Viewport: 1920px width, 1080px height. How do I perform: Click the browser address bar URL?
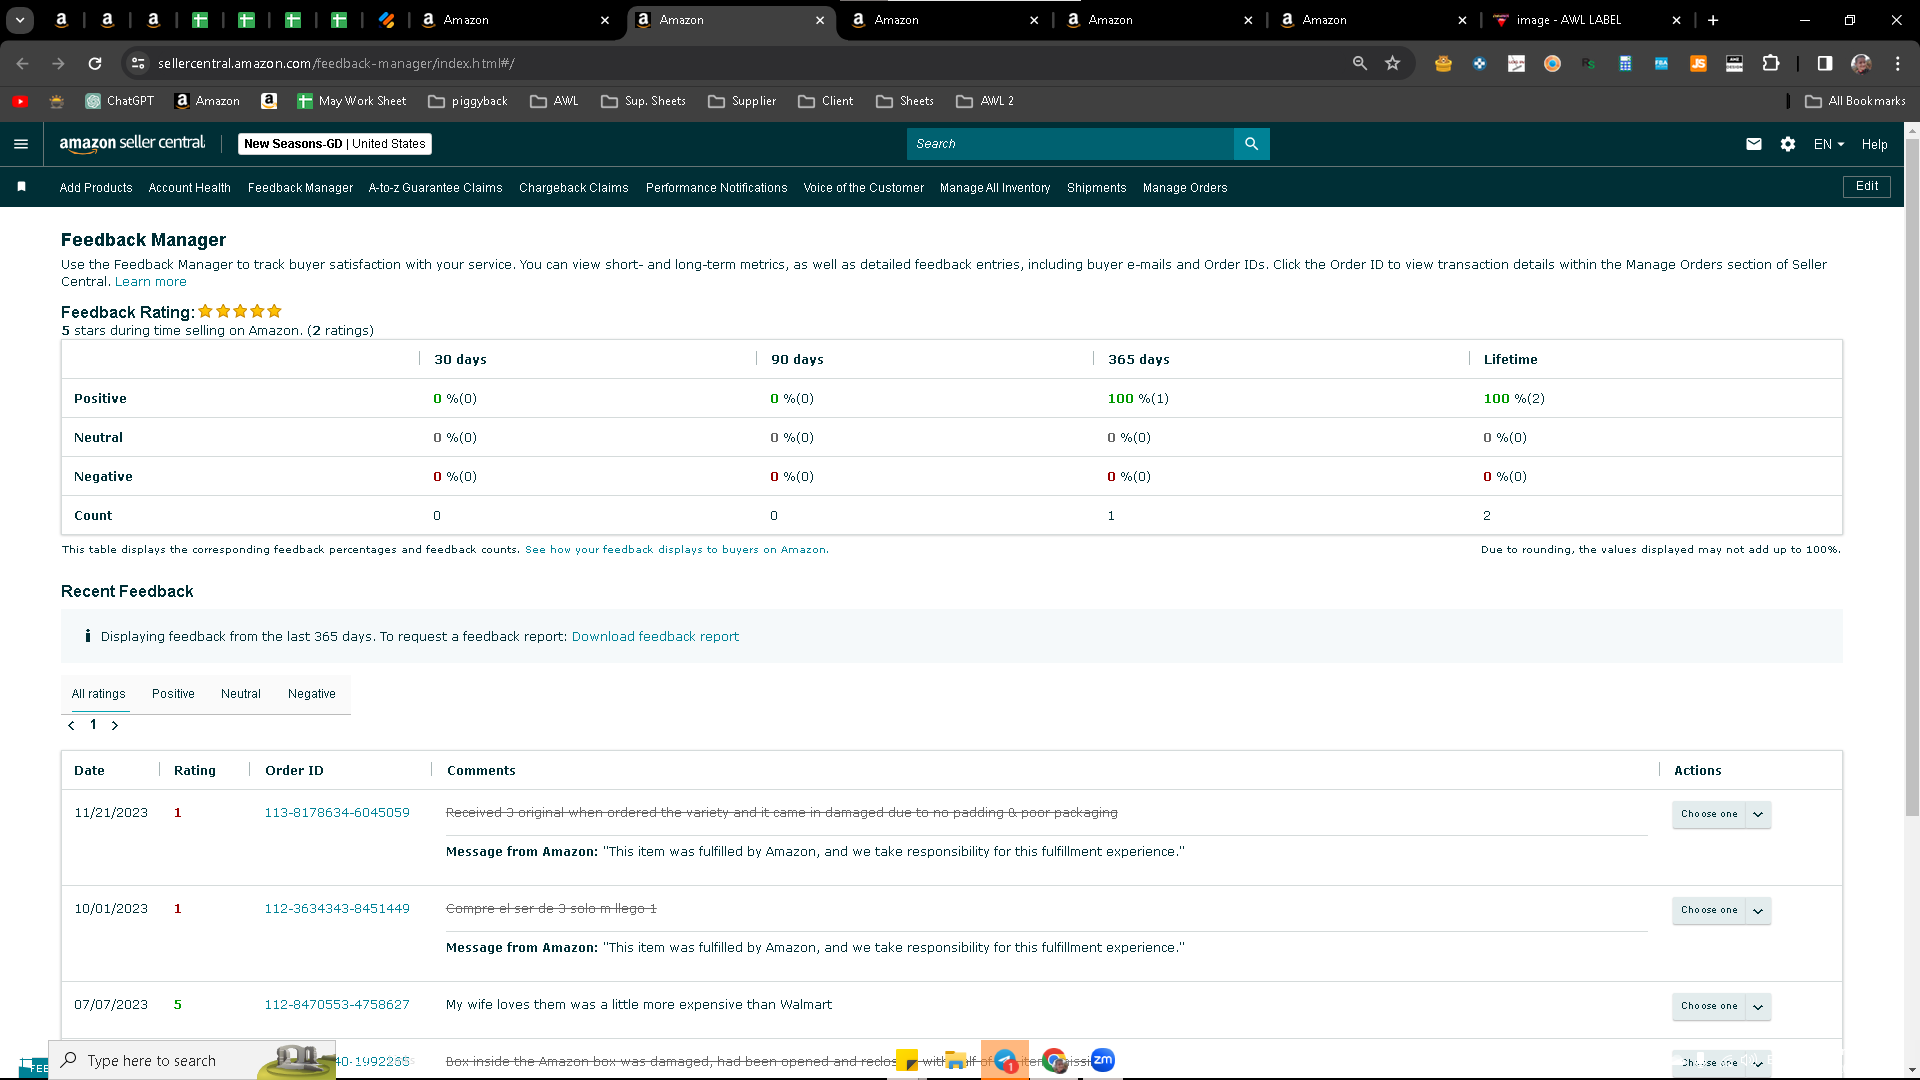click(336, 63)
